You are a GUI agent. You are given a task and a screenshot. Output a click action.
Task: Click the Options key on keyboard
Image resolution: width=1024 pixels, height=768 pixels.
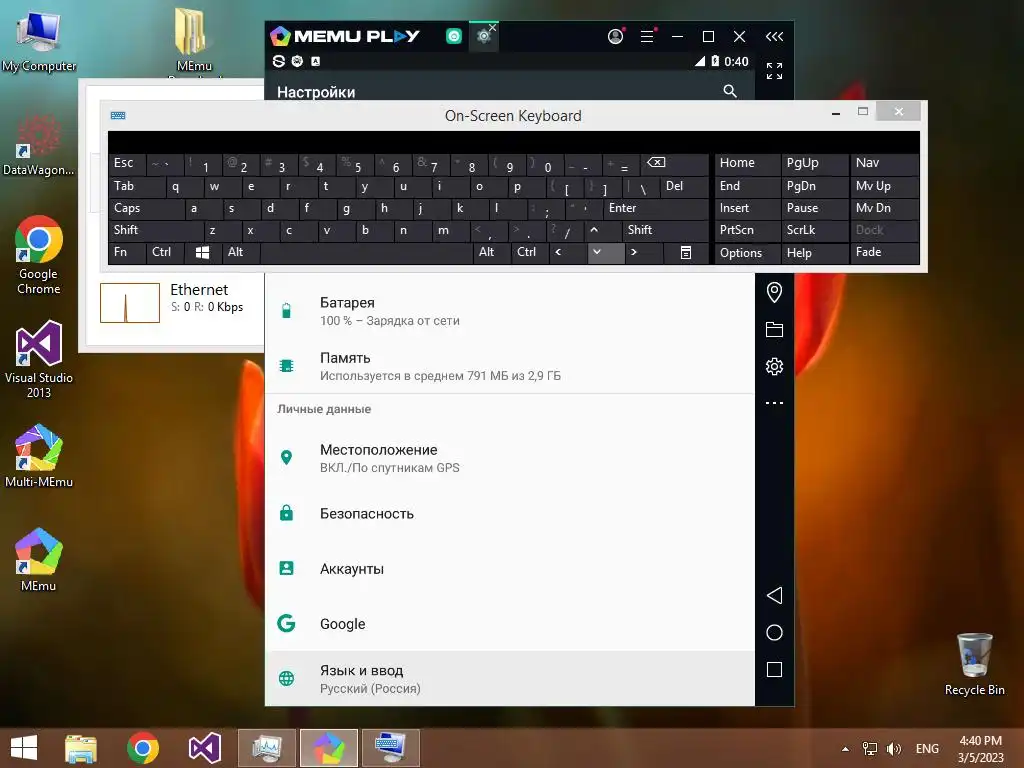747,253
